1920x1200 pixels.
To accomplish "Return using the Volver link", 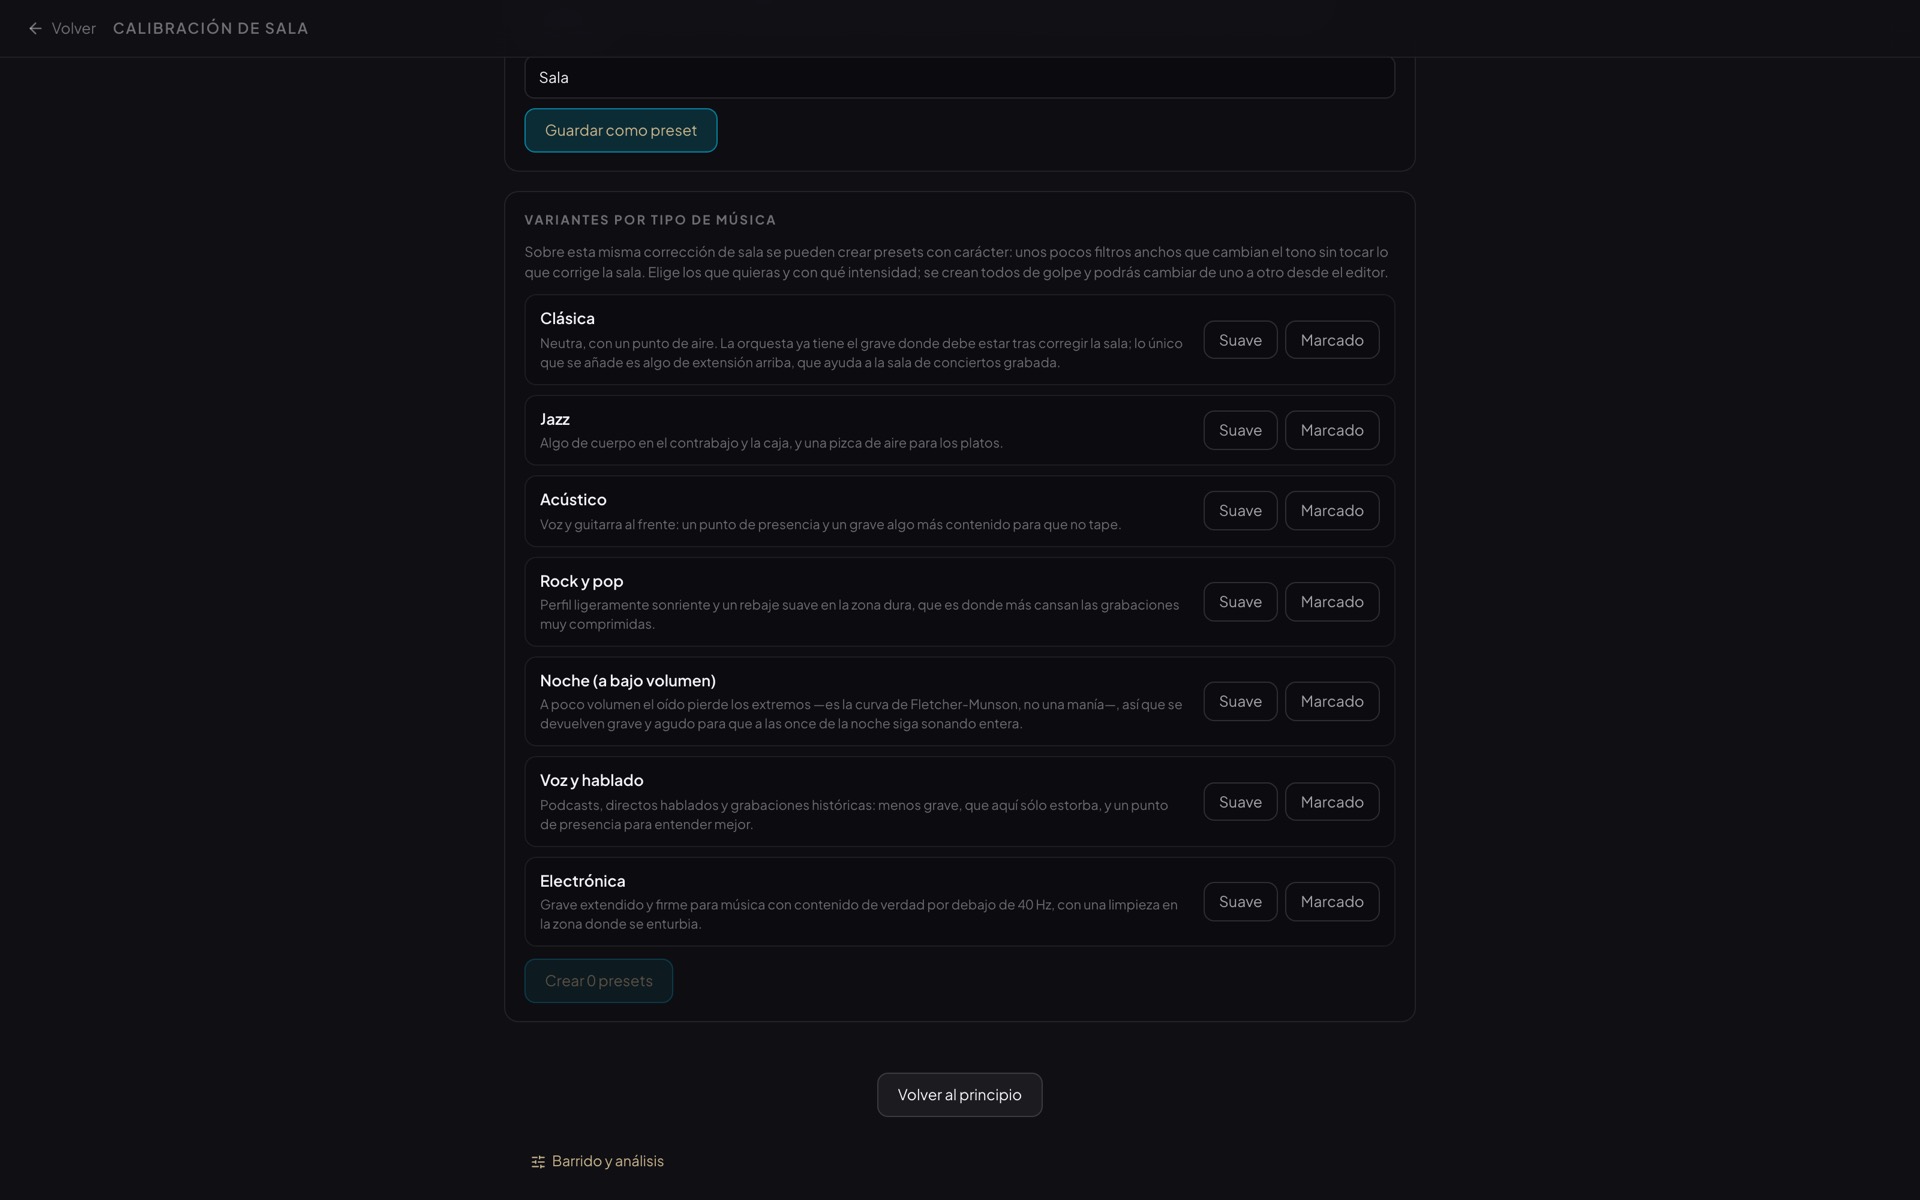I will [x=62, y=28].
